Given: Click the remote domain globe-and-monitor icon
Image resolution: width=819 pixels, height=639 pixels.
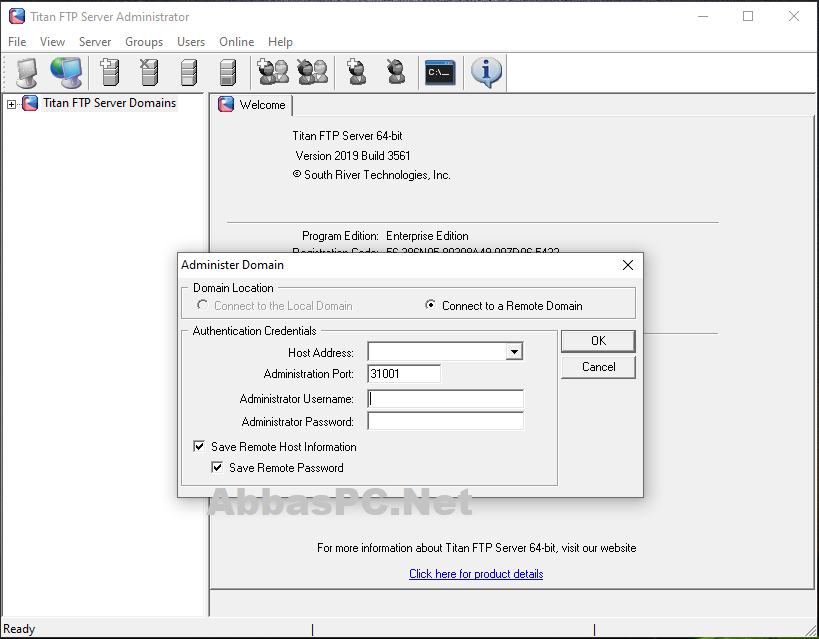Looking at the screenshot, I should (x=66, y=72).
